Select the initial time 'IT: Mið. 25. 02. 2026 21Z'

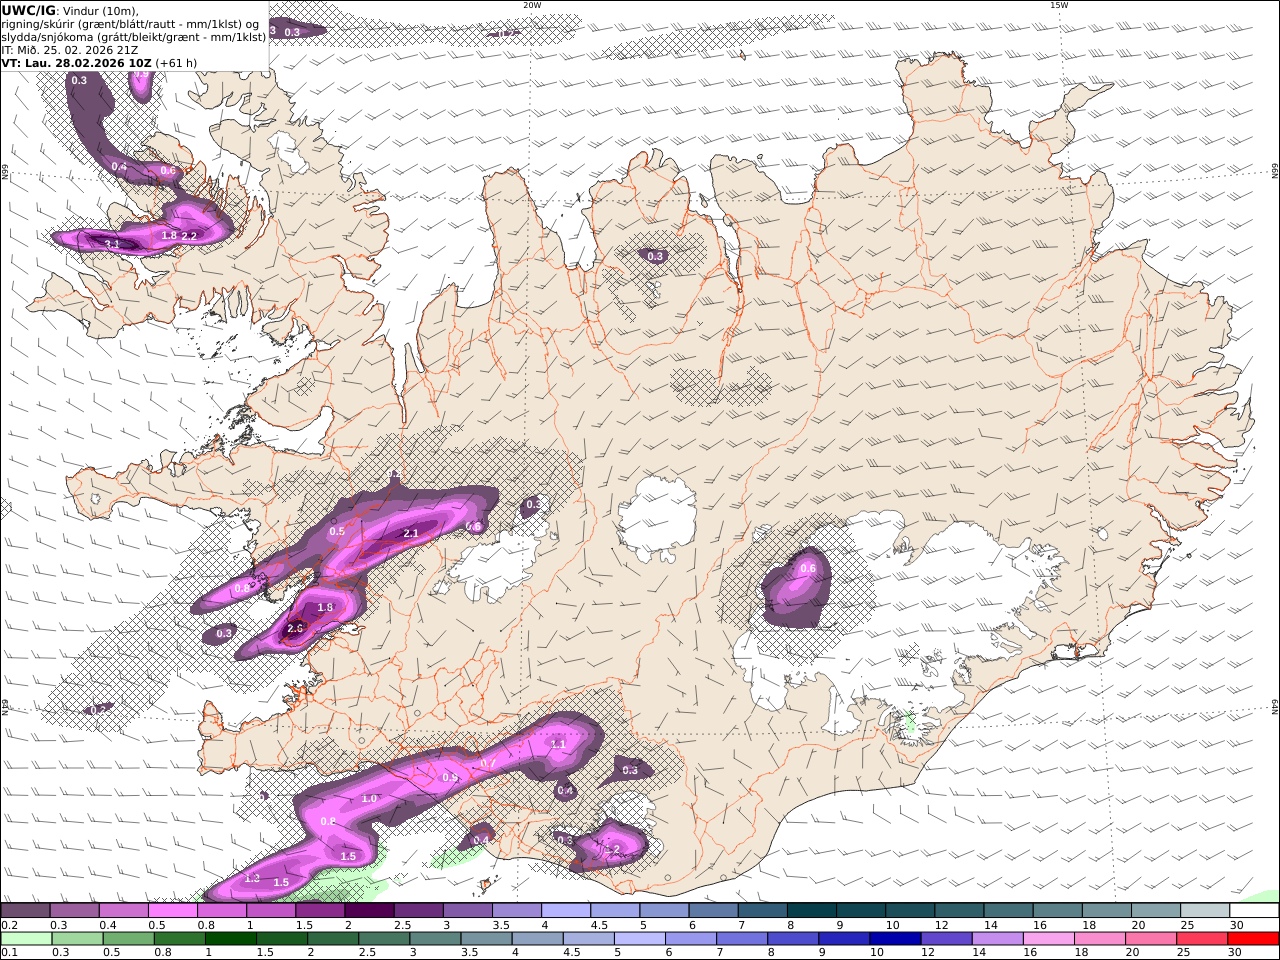coord(70,50)
